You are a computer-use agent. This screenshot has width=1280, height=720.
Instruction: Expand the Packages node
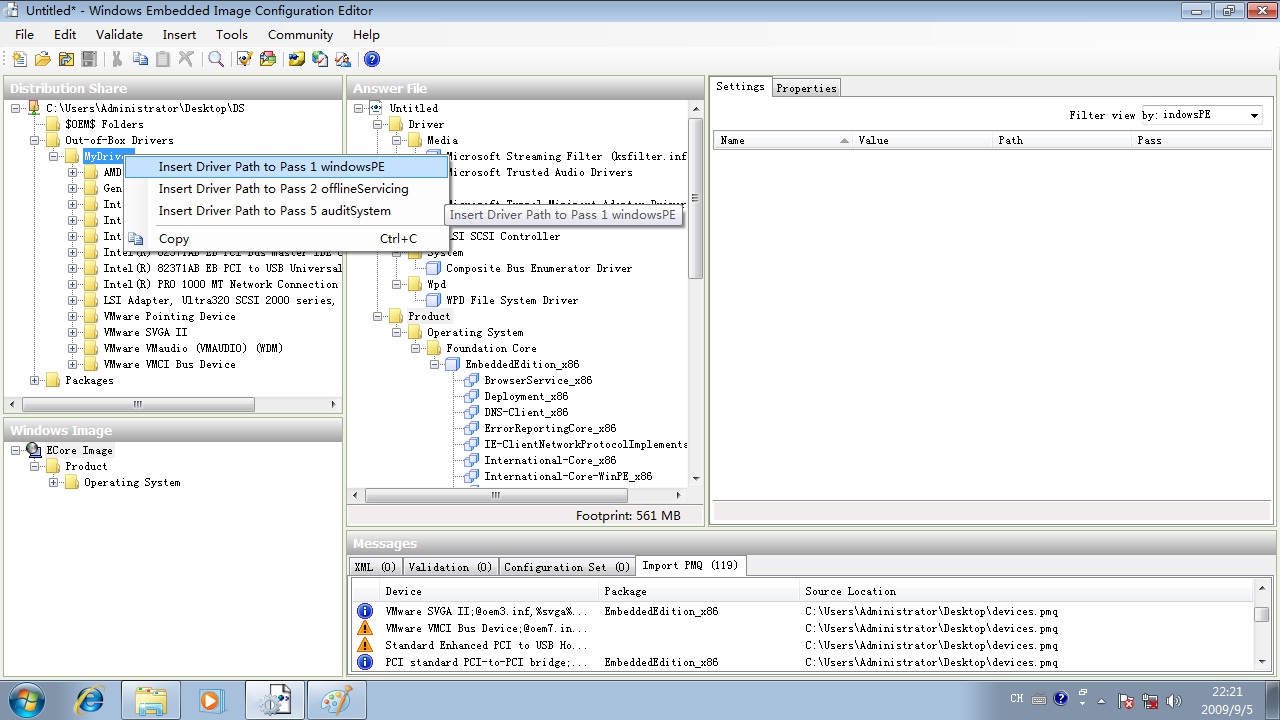pos(35,380)
